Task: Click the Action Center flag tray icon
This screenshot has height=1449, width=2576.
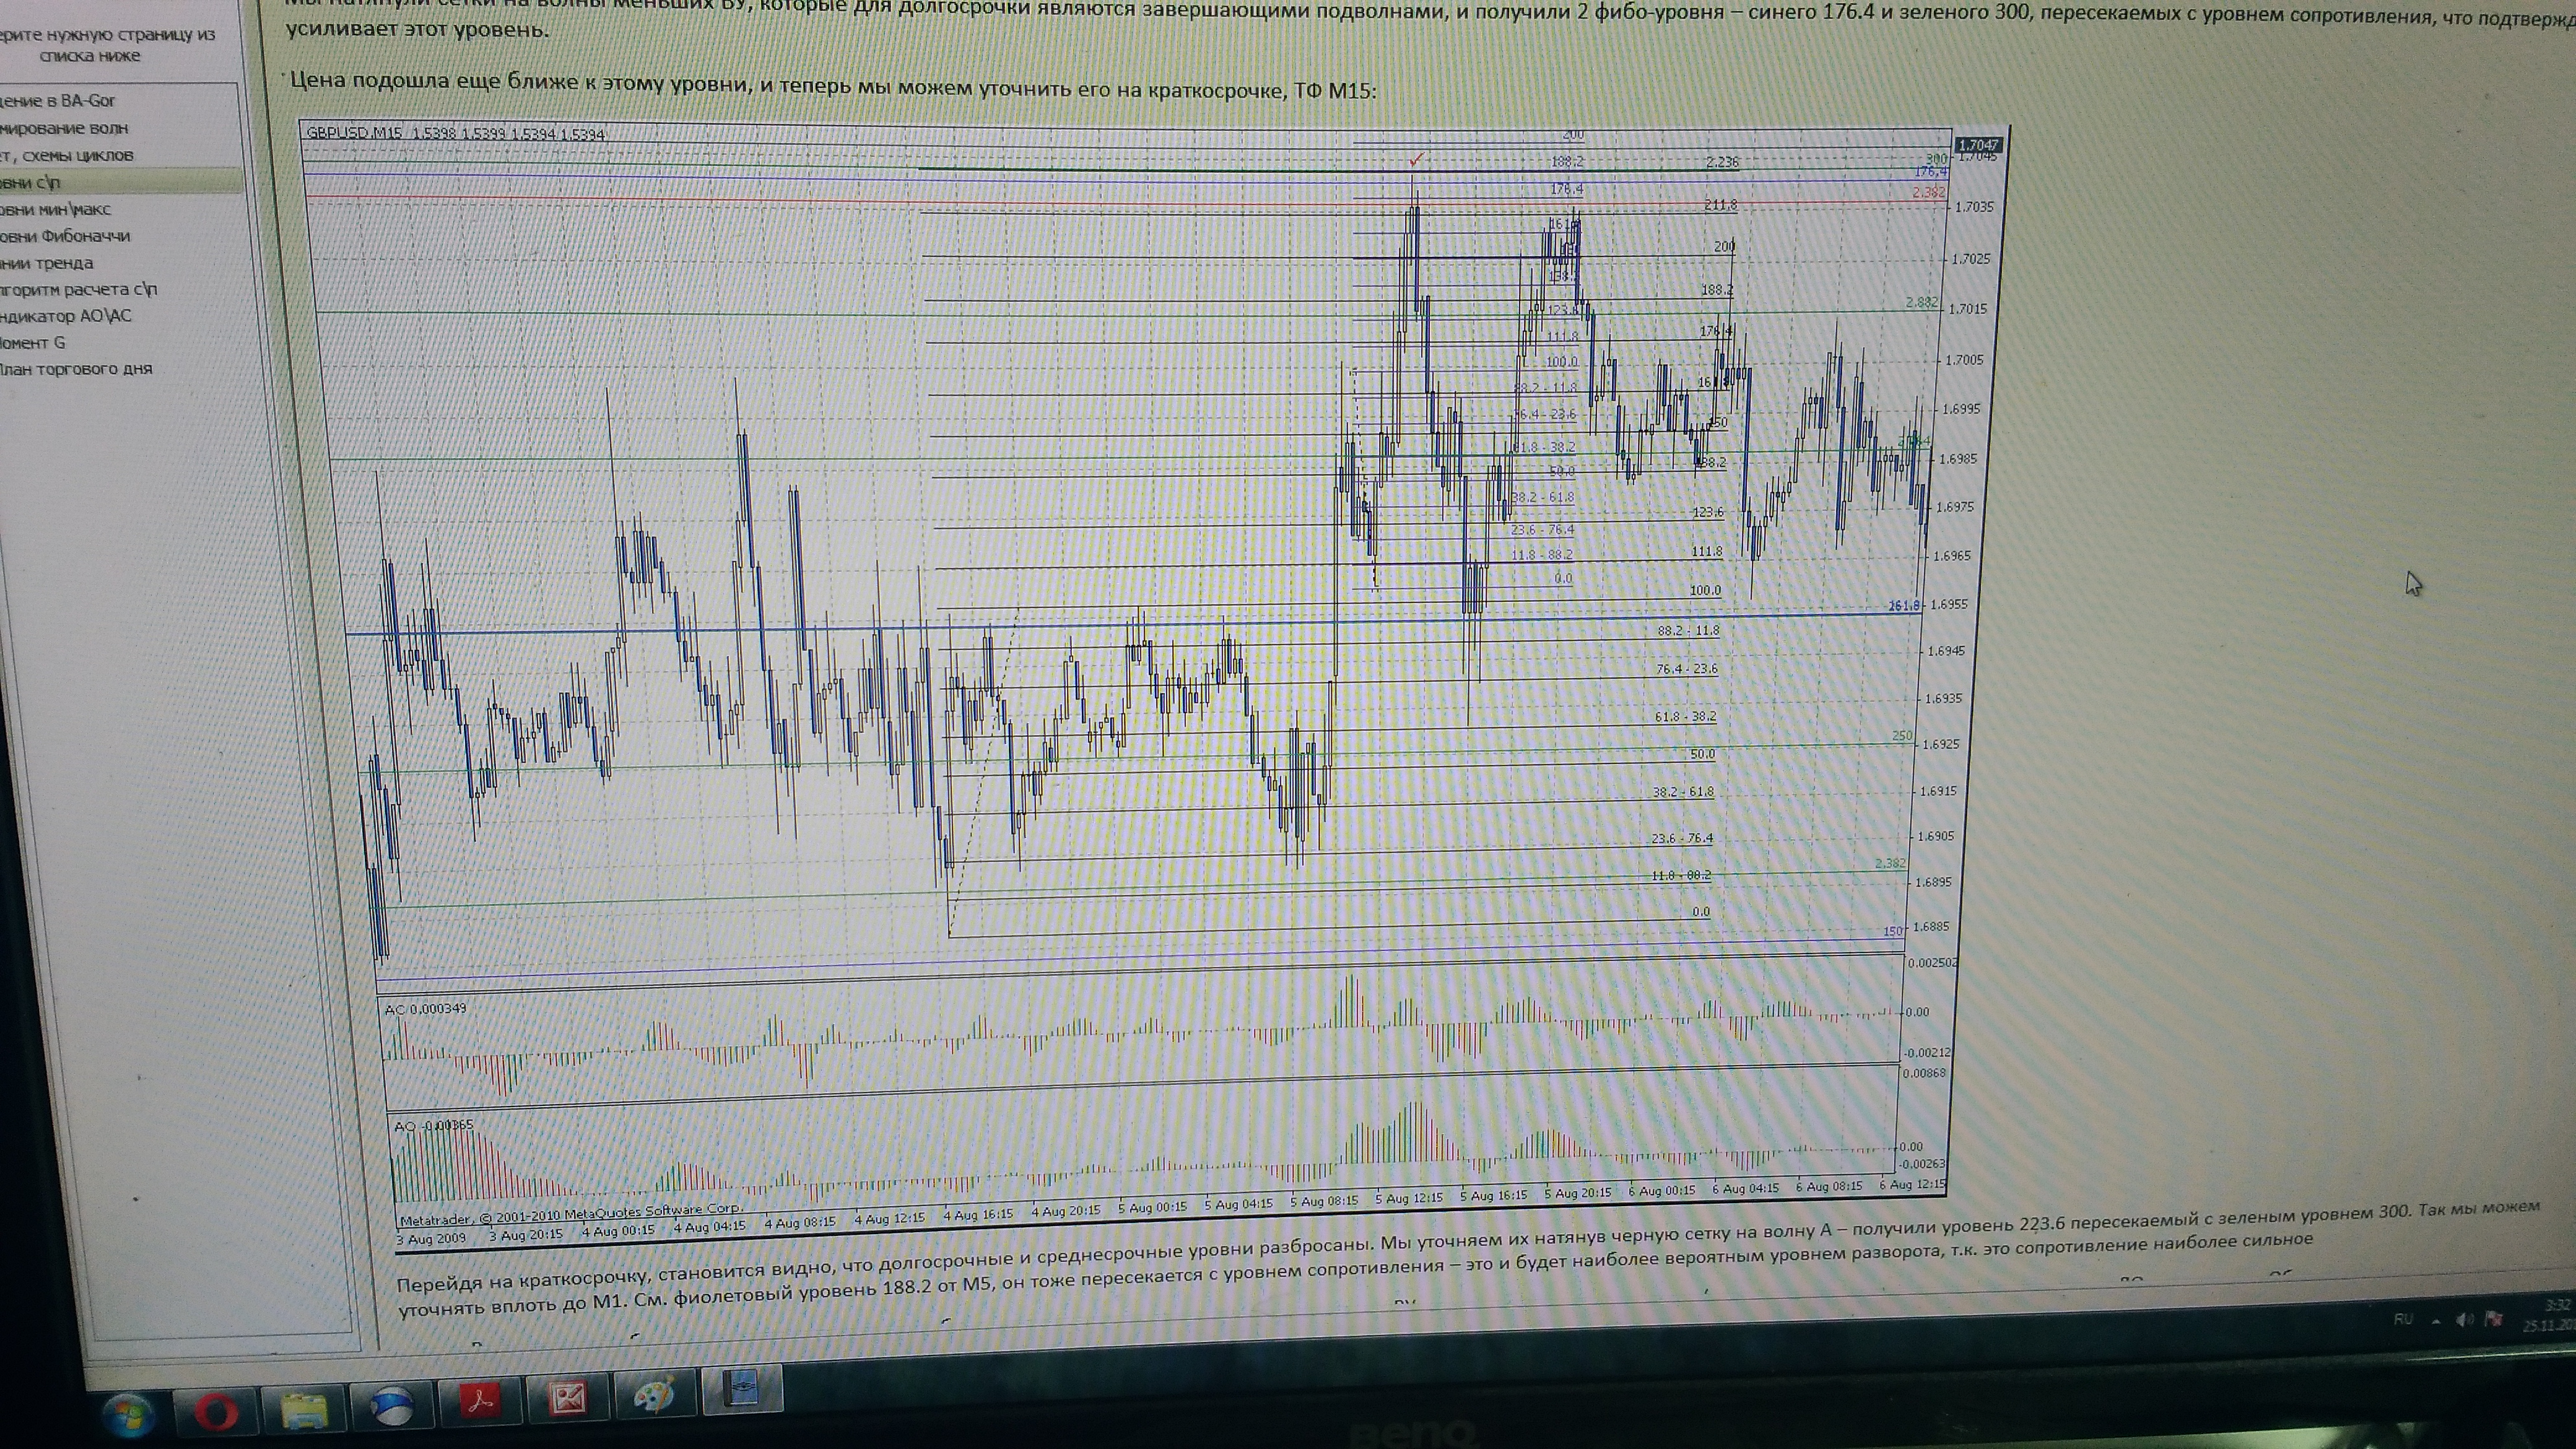Action: pyautogui.click(x=2494, y=1320)
